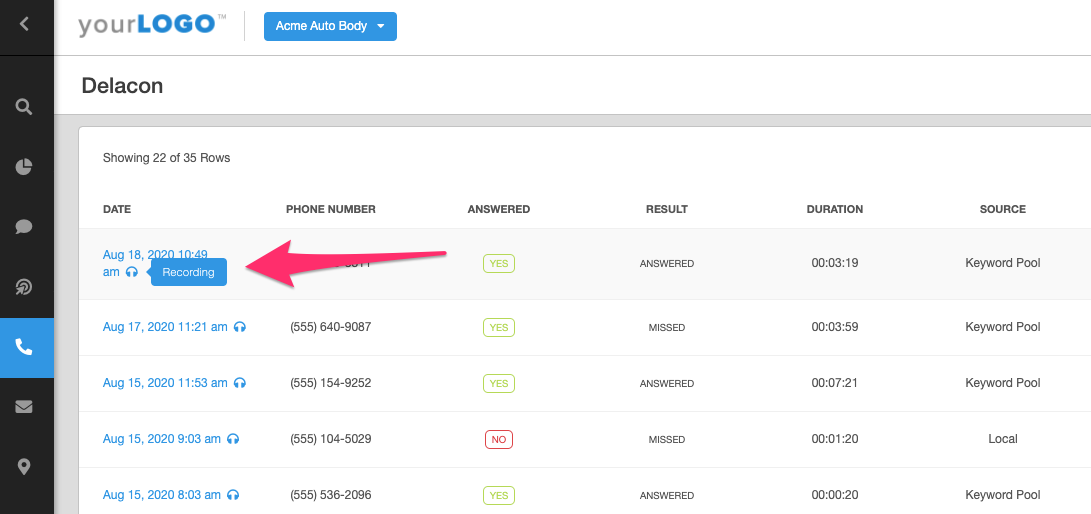Open the pie chart dashboard icon
This screenshot has width=1091, height=514.
[24, 167]
